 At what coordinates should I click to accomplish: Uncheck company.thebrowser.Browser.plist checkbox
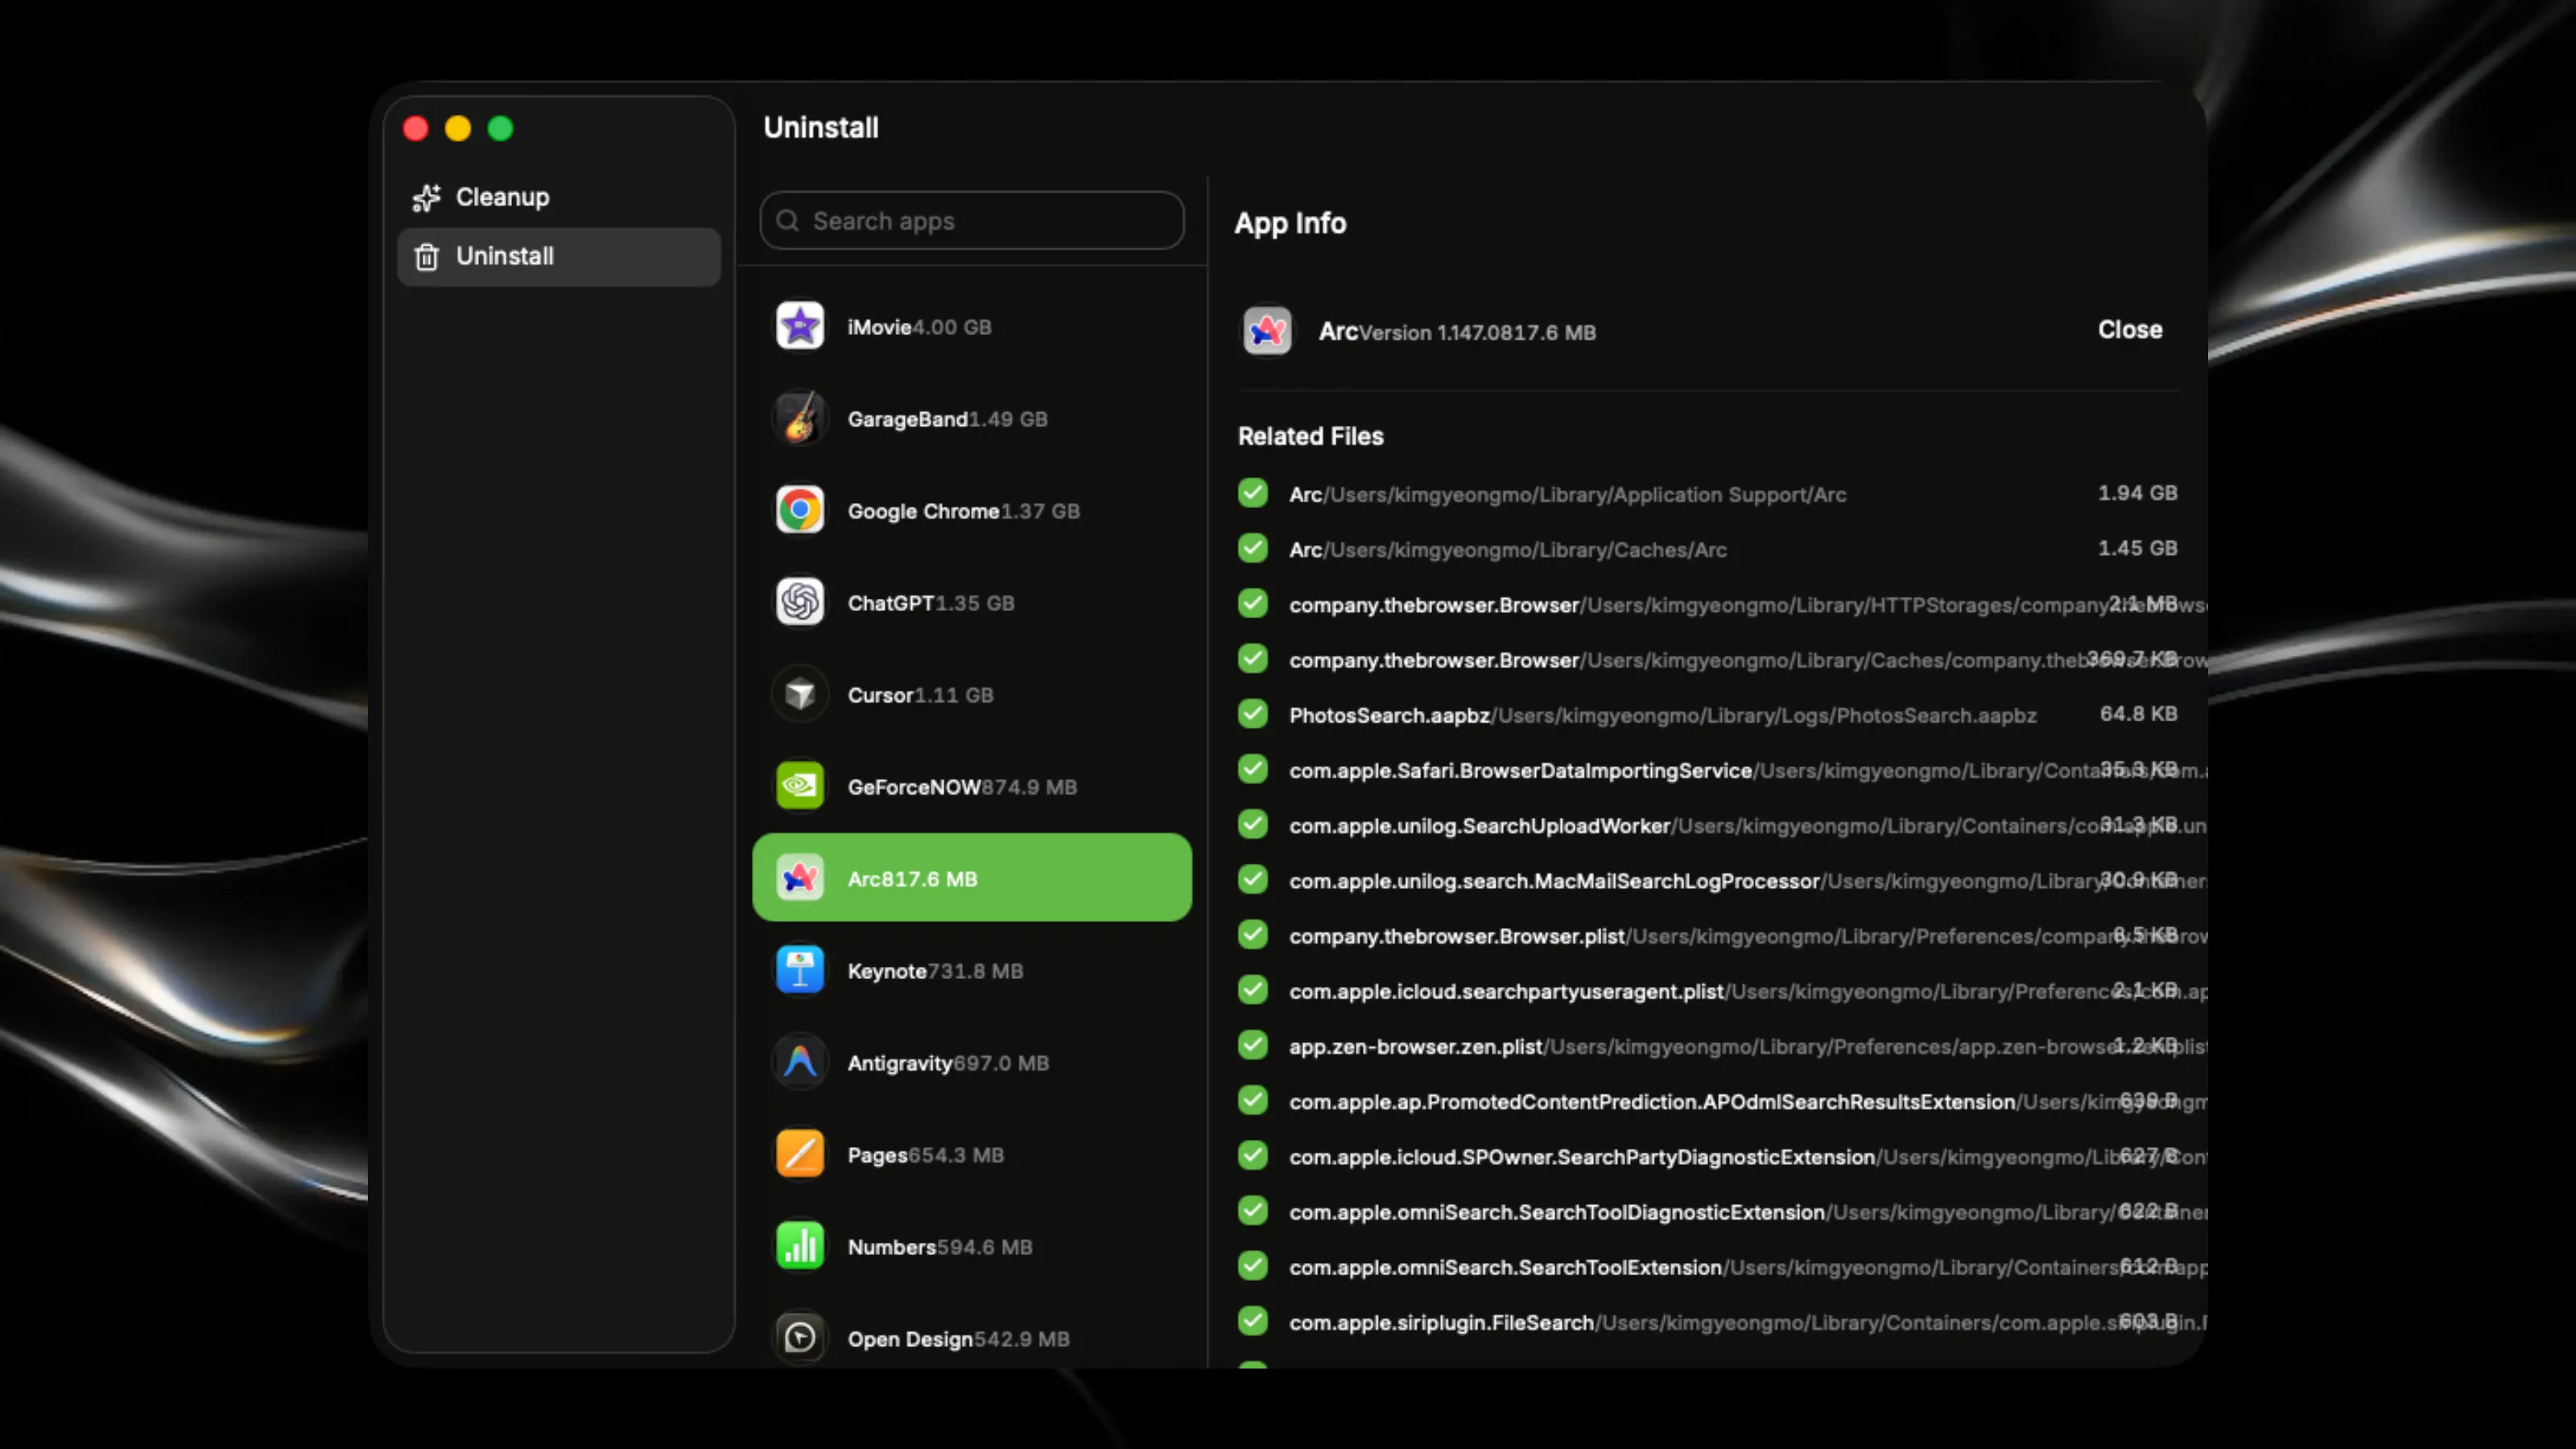1253,934
